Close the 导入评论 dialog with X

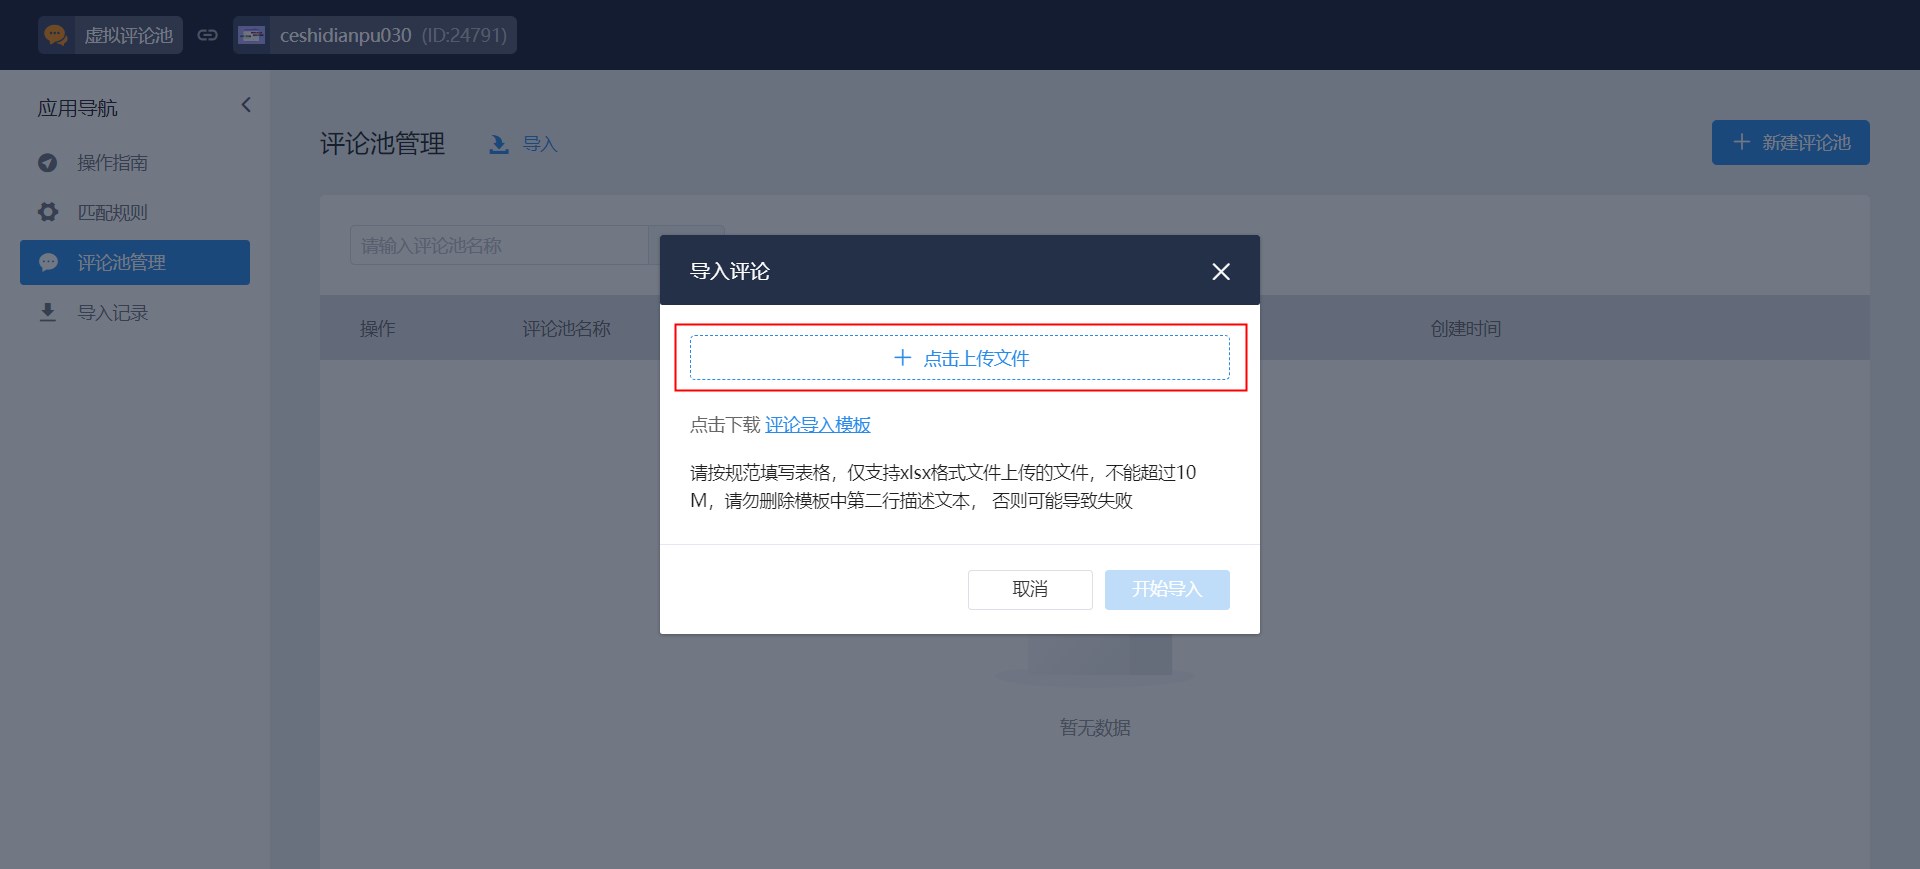click(x=1221, y=271)
